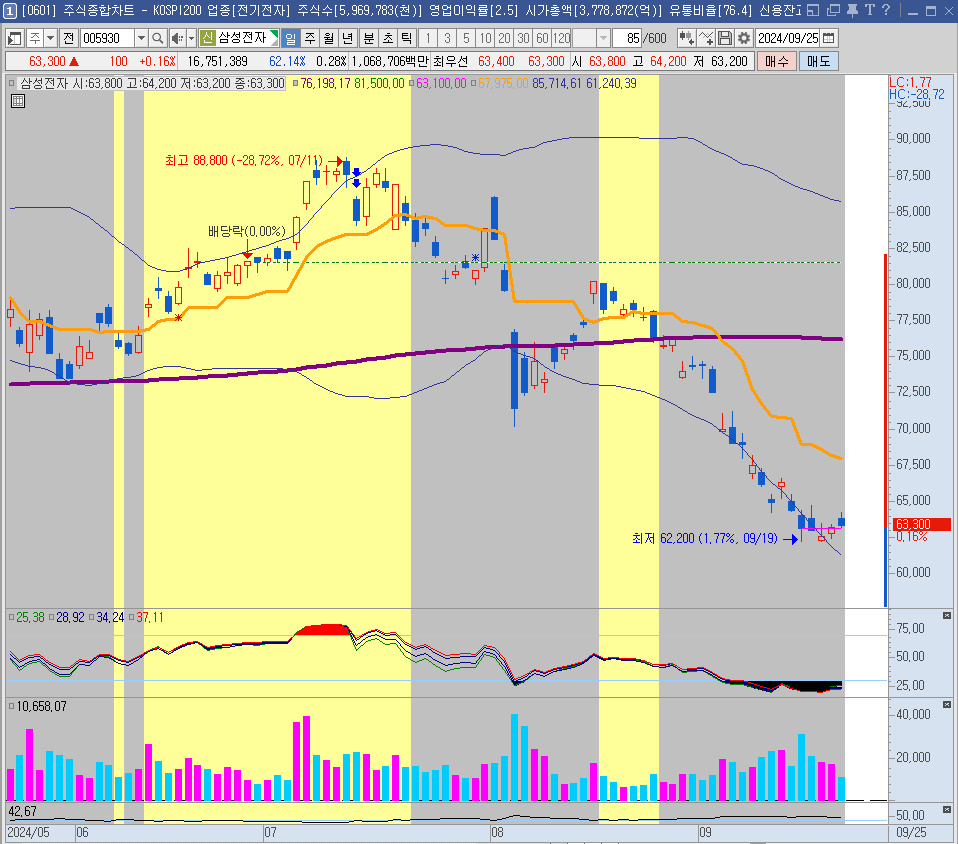Viewport: 958px width, 844px height.
Task: Click the speaker sound alert icon
Action: tap(177, 39)
